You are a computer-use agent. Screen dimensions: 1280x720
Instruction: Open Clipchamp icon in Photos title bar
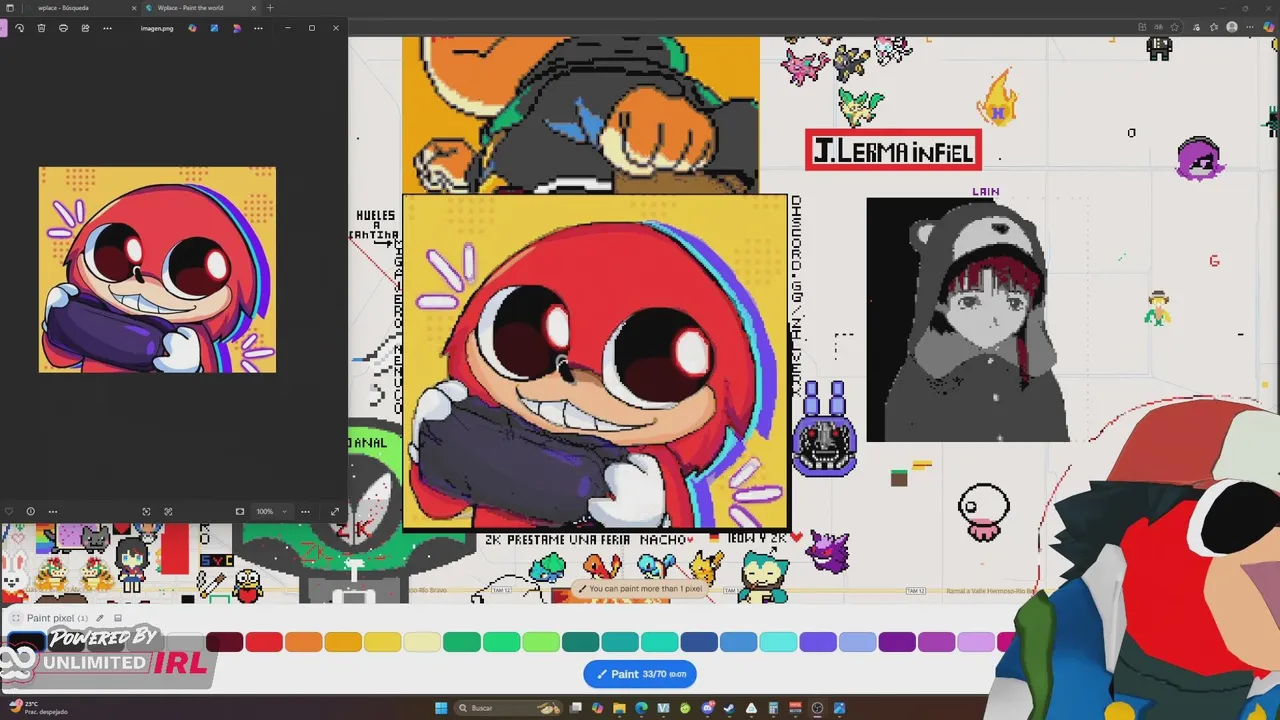coord(236,28)
